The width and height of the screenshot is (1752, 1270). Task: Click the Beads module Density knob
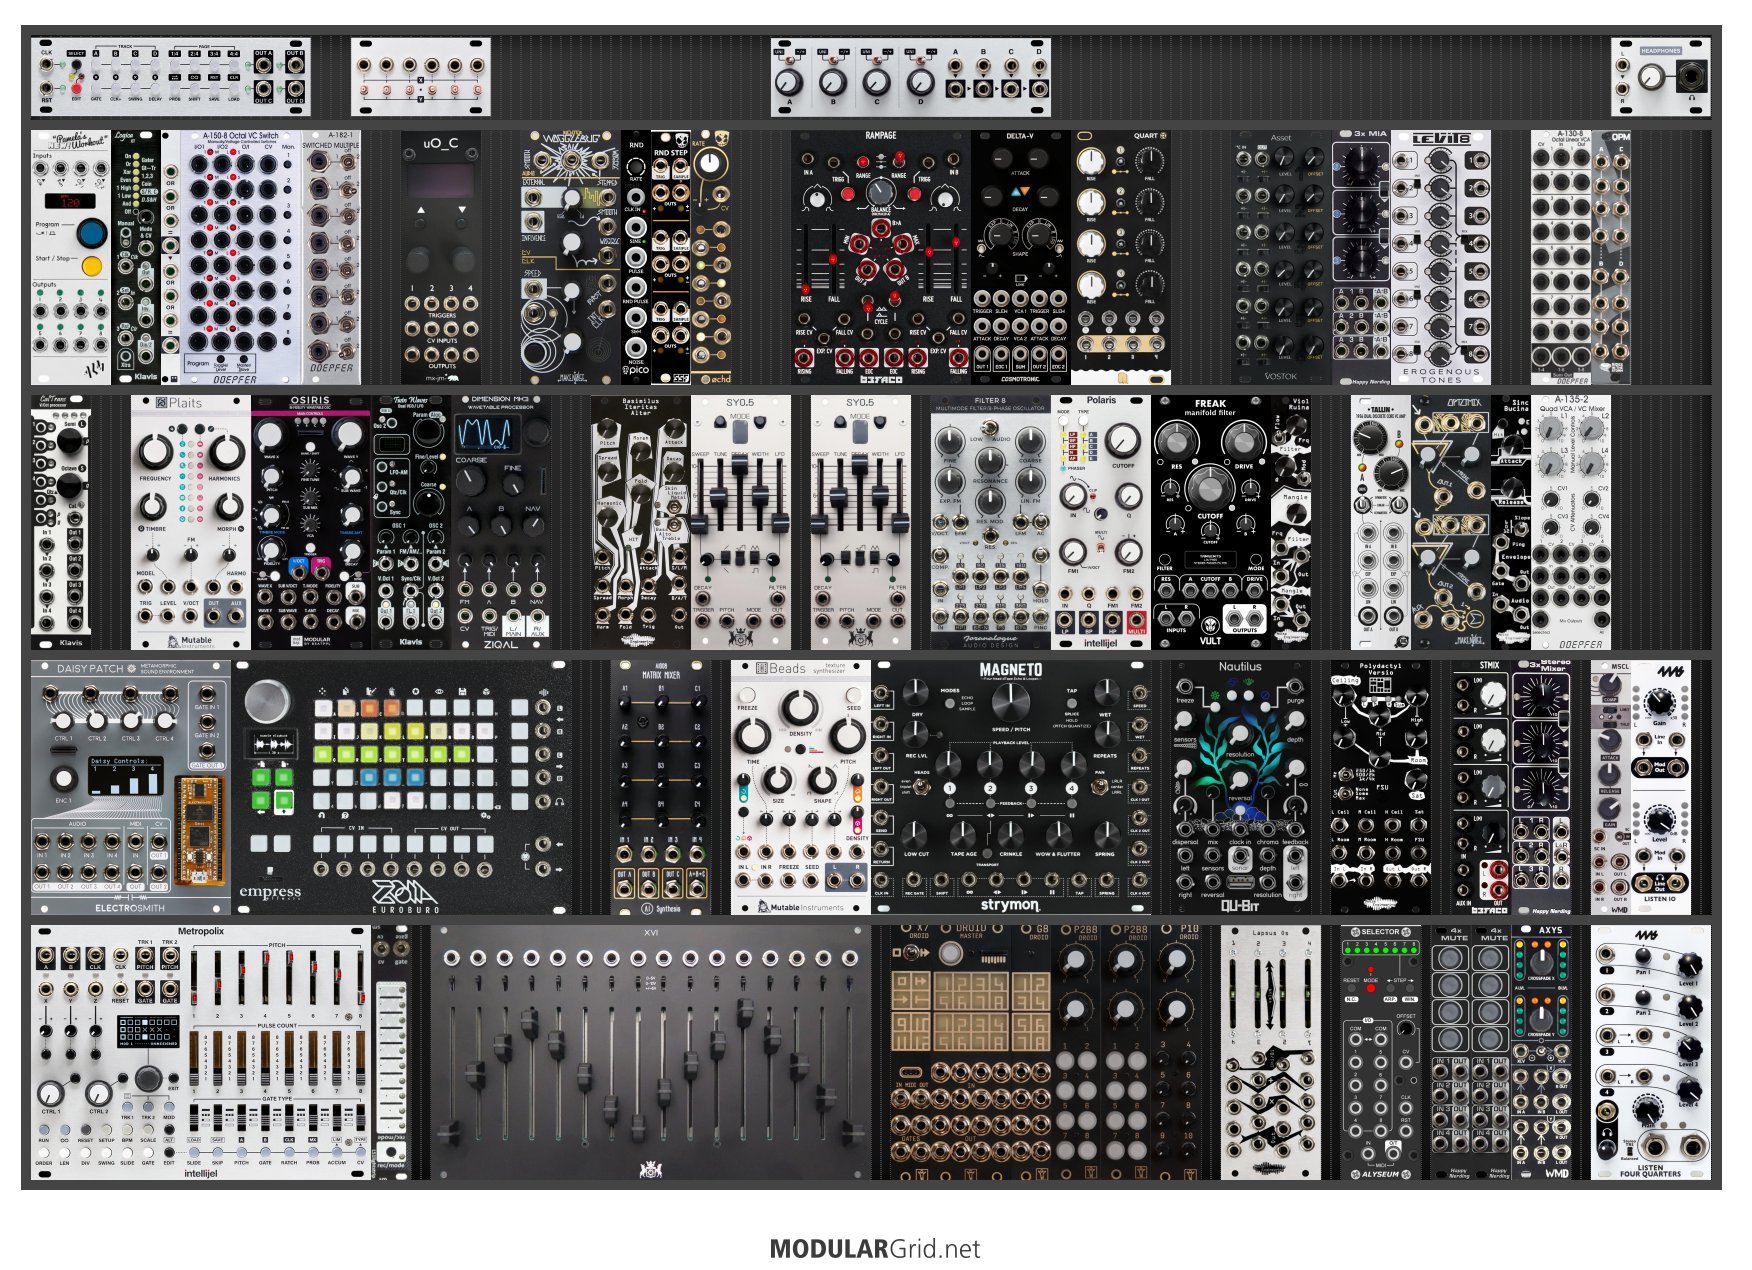[800, 708]
